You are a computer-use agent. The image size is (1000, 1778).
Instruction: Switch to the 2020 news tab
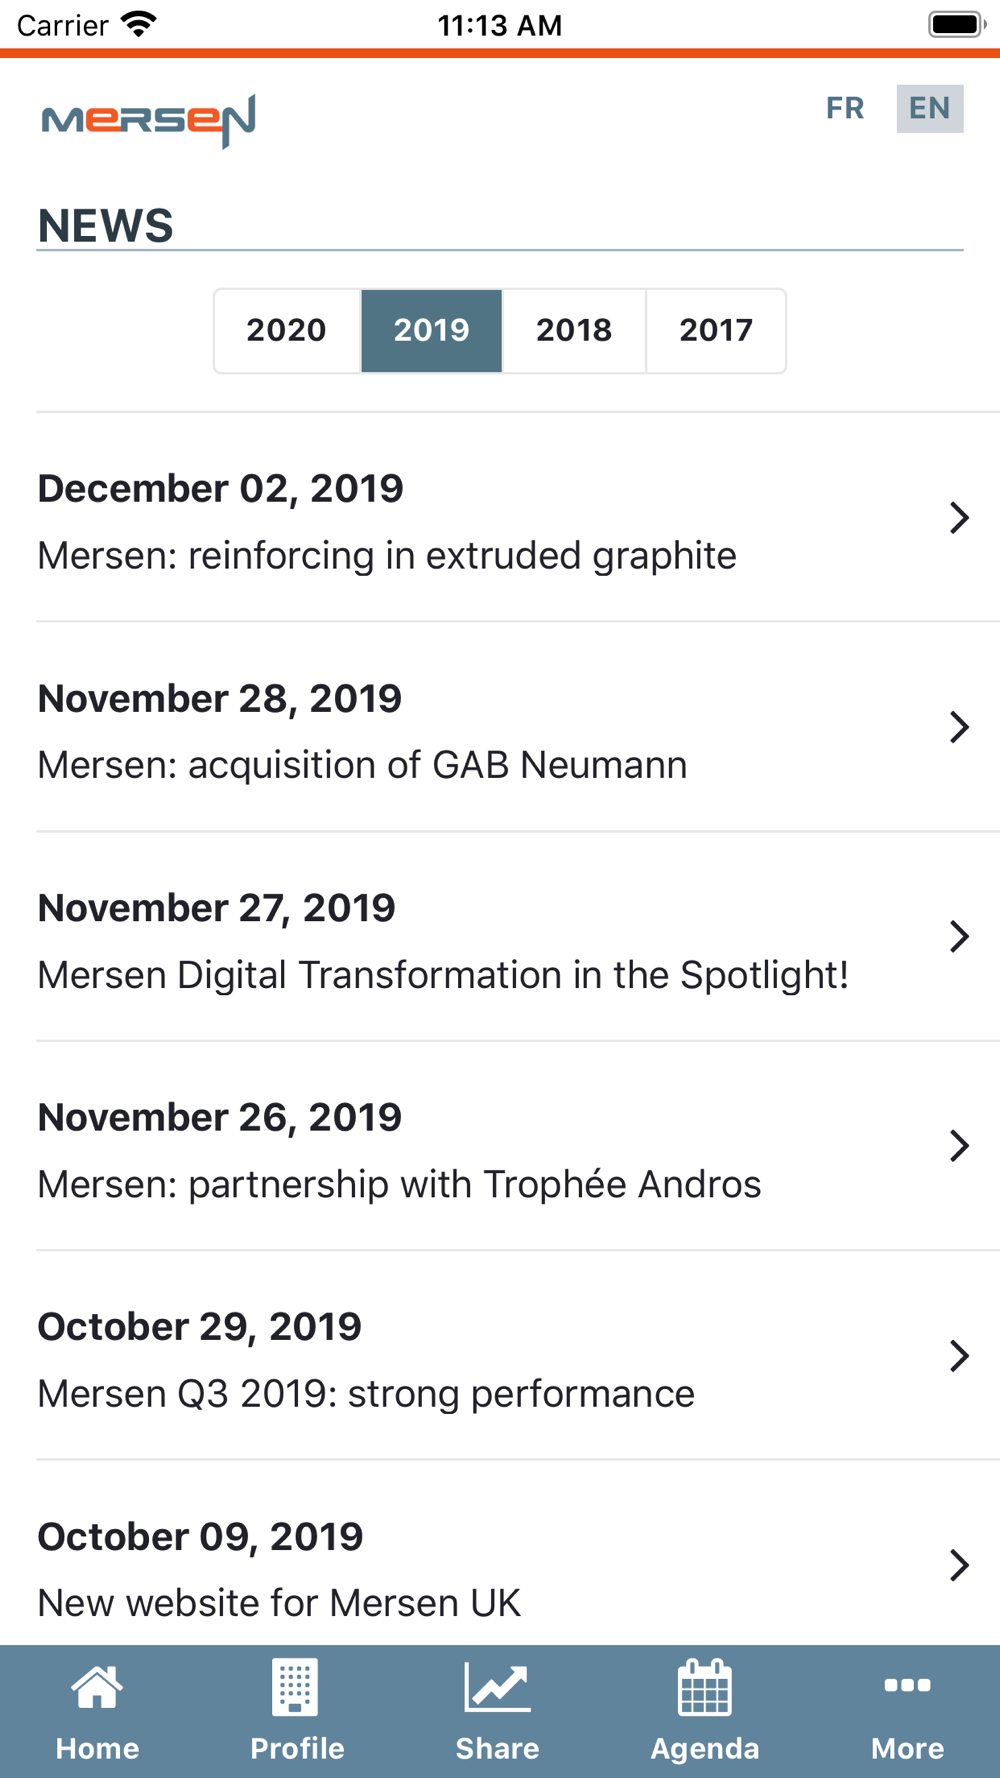click(287, 330)
